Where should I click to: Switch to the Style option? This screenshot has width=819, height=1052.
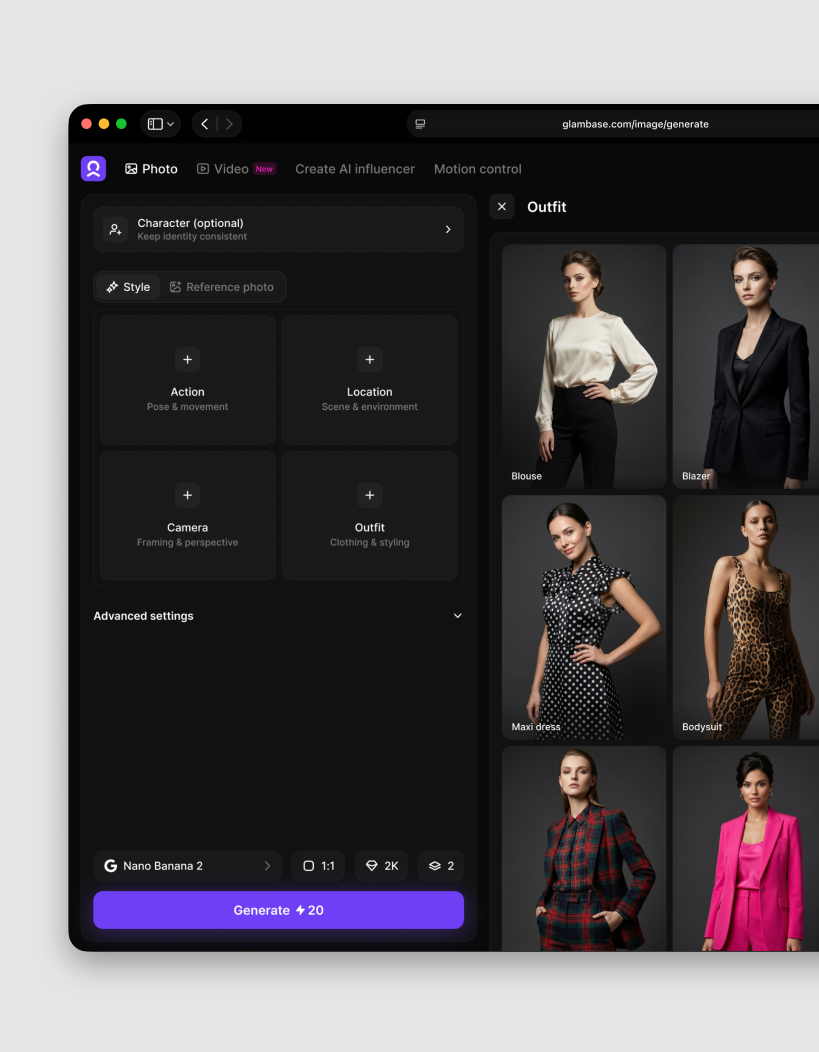click(128, 287)
